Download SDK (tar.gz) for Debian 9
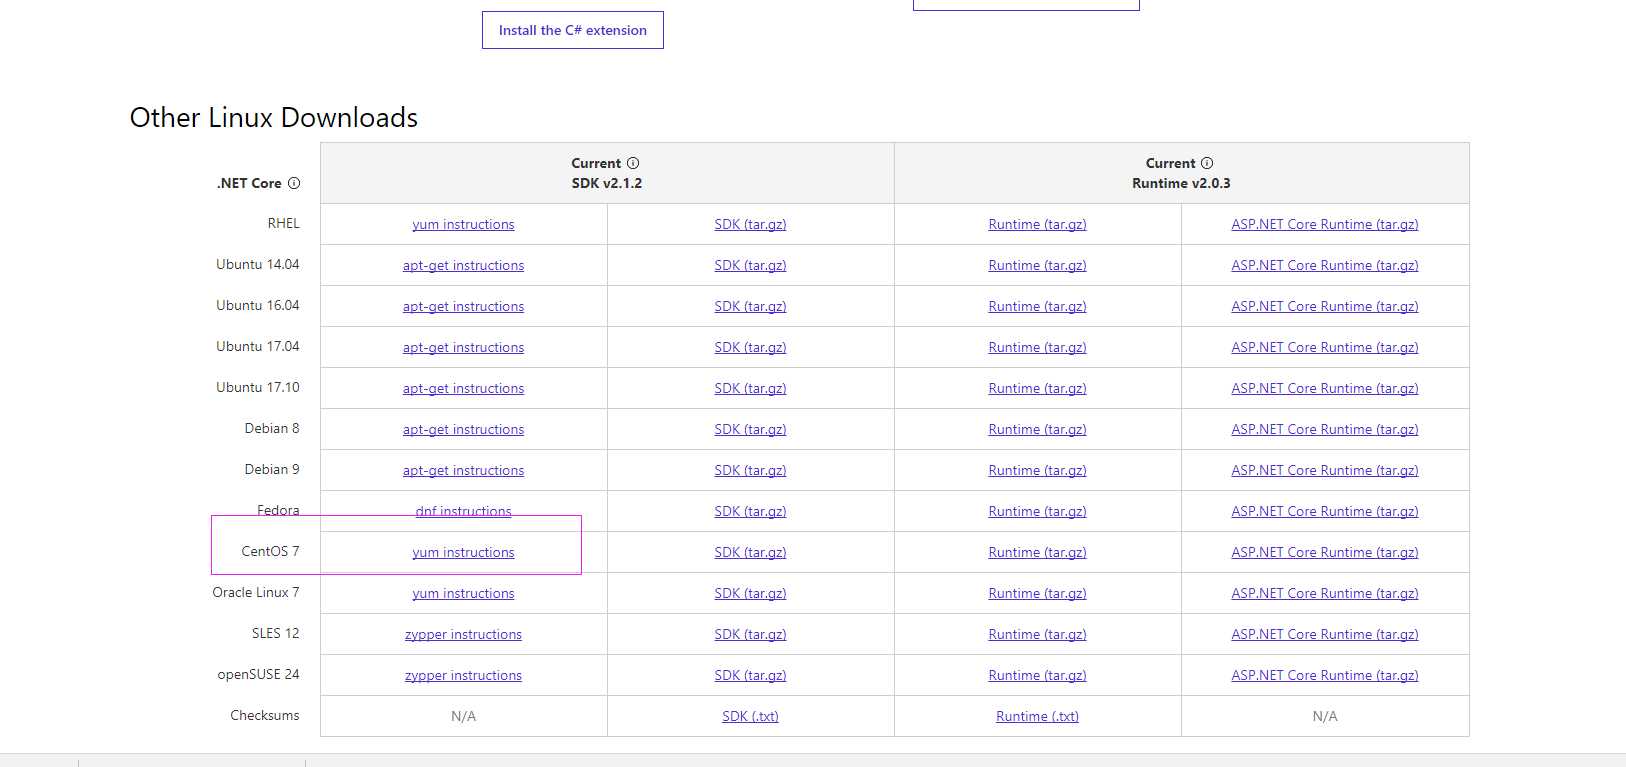 pos(750,470)
